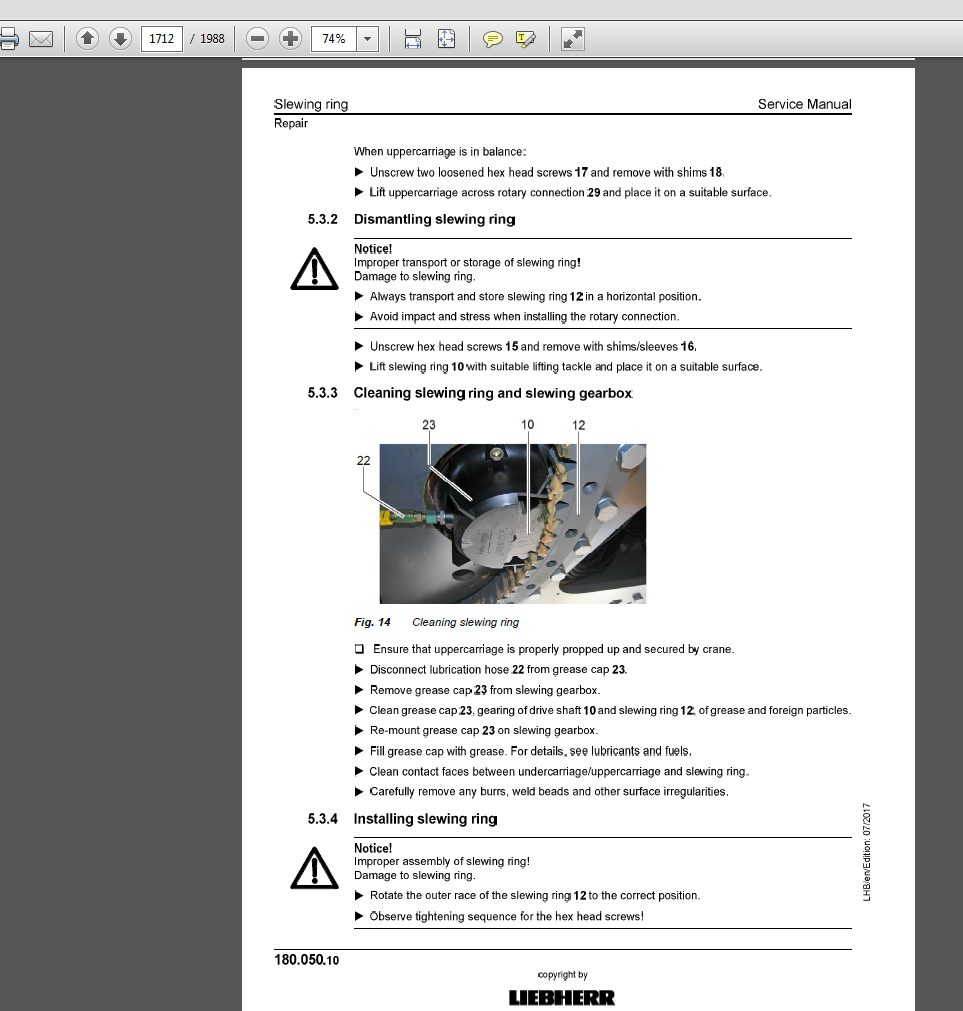Click the vertical edition text 'LHB/en/Edition: 07/2017'
This screenshot has width=963, height=1011.
(867, 852)
